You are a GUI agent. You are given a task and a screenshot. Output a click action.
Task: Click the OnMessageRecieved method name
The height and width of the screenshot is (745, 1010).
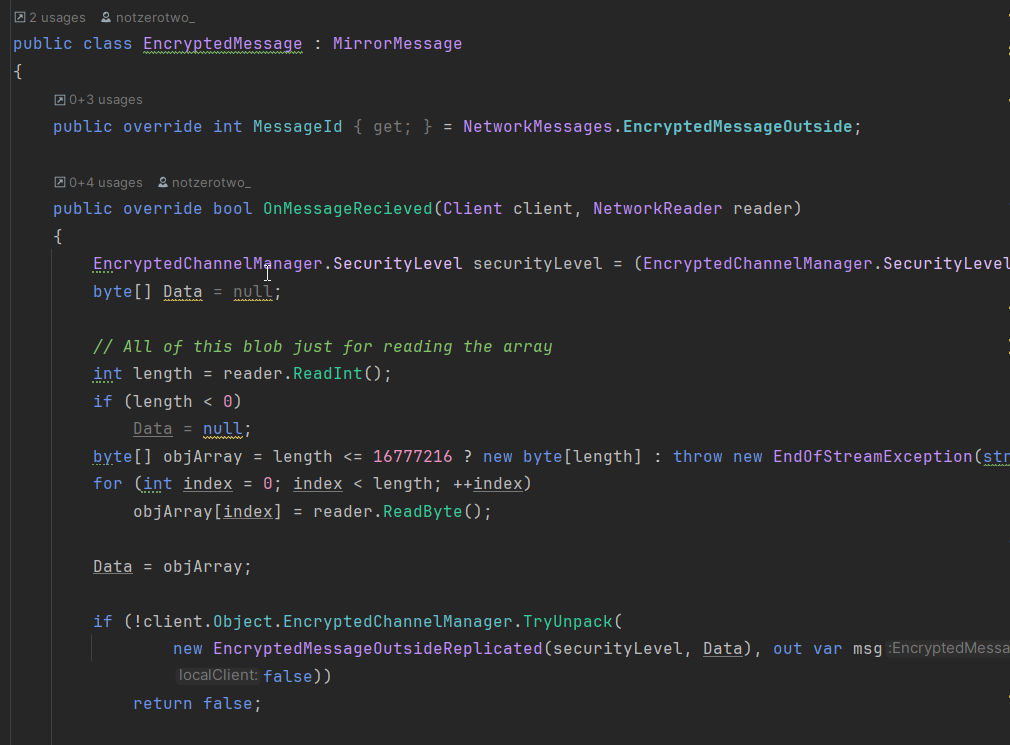coord(348,209)
